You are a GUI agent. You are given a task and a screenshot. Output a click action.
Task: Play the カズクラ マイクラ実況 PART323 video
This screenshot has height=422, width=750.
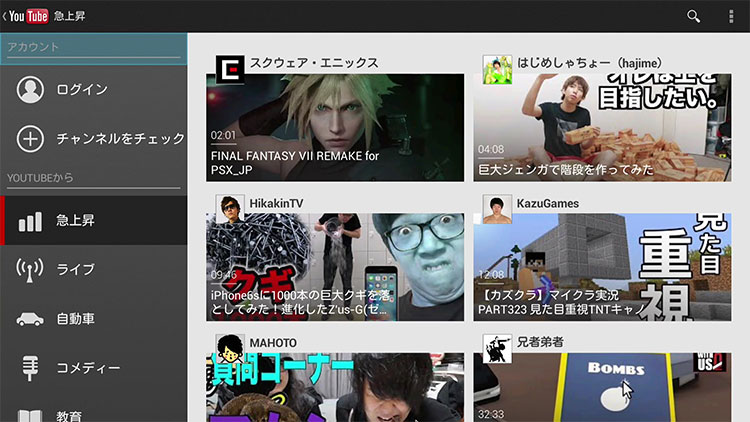point(602,267)
